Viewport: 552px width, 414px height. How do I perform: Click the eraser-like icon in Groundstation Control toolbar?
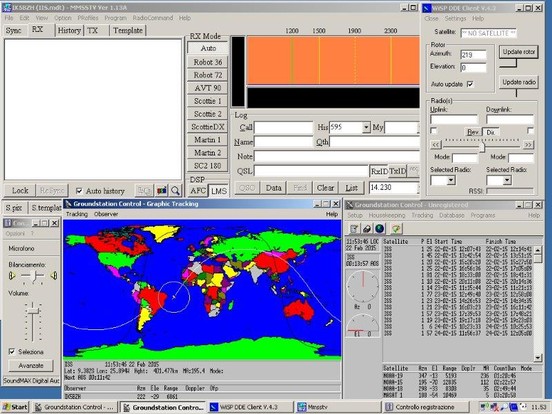(x=367, y=229)
